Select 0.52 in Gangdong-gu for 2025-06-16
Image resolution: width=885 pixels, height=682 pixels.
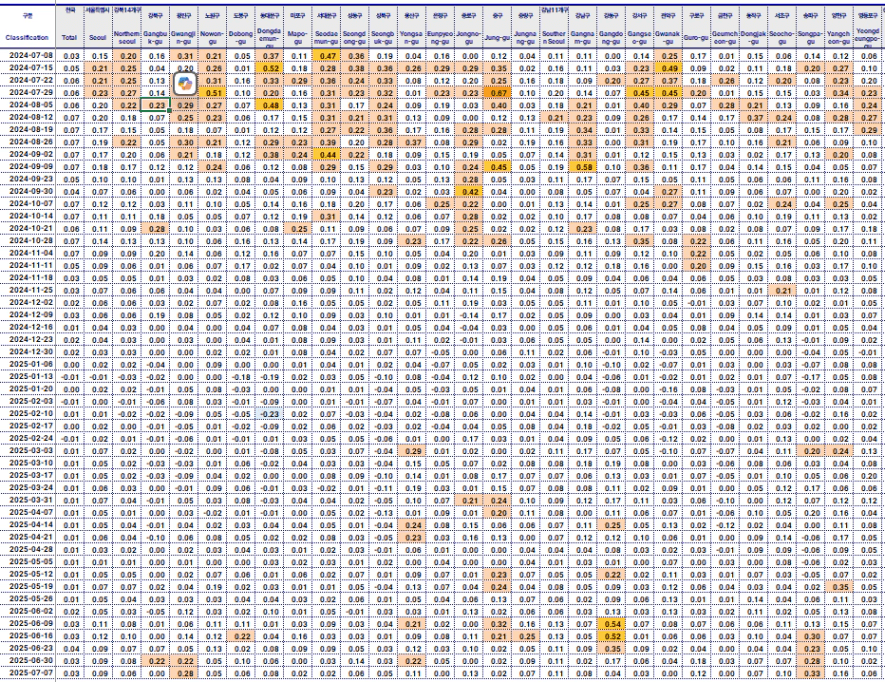tap(612, 636)
